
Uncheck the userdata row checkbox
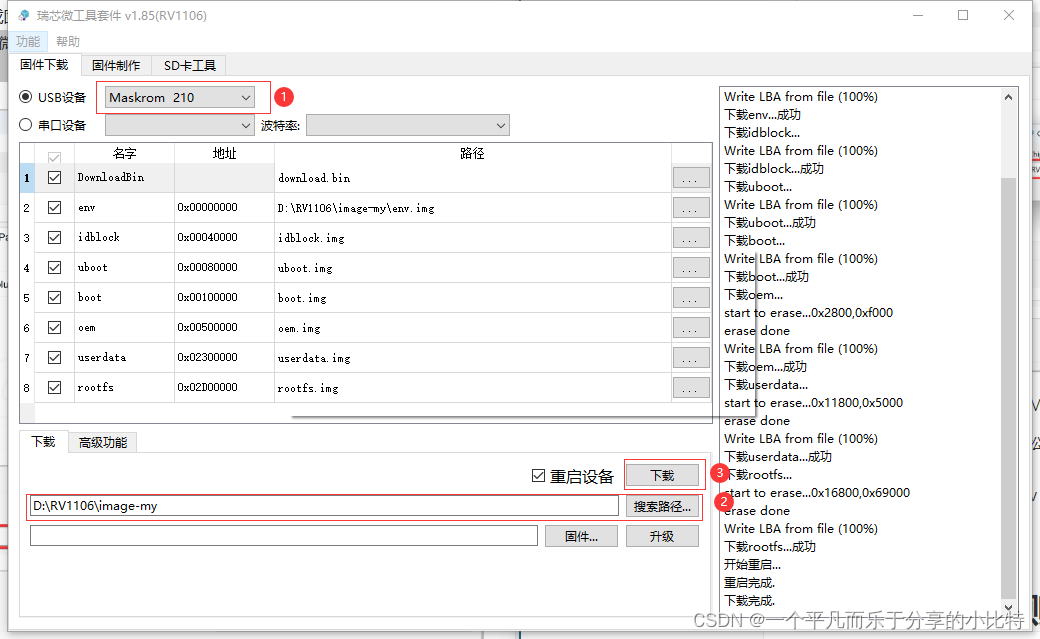(54, 357)
